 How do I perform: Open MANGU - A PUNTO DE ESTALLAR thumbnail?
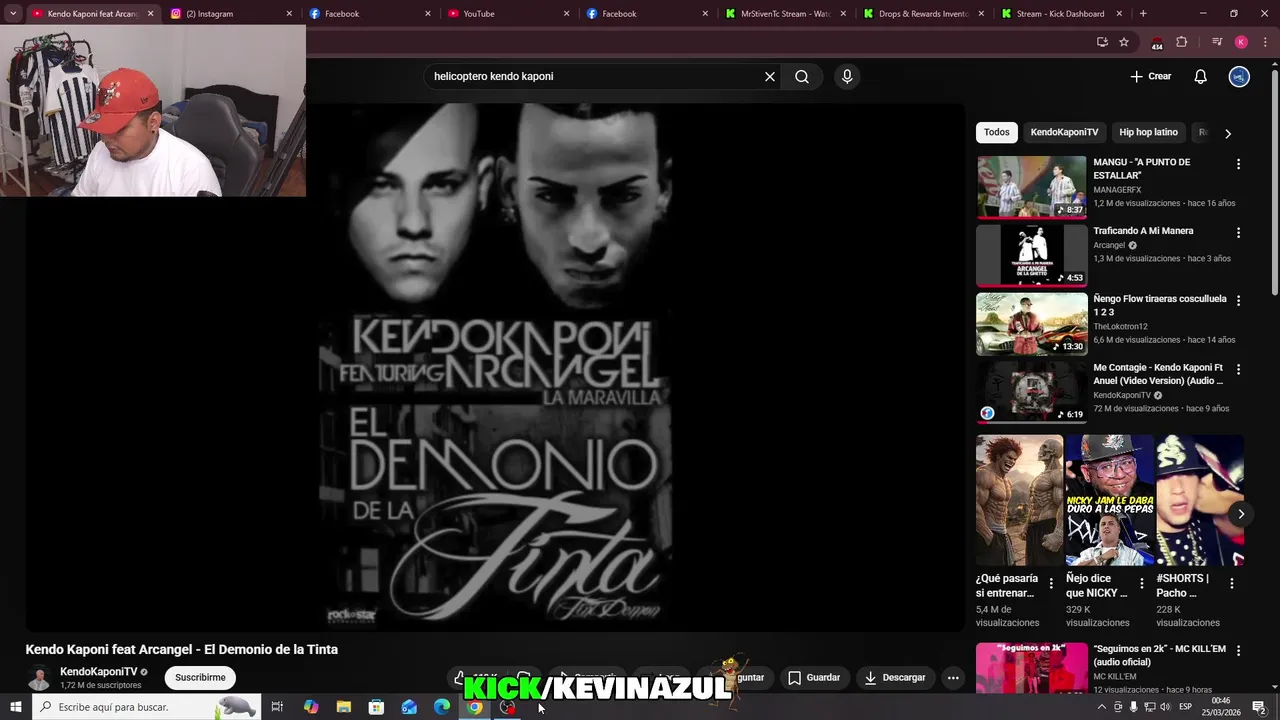(x=1031, y=187)
